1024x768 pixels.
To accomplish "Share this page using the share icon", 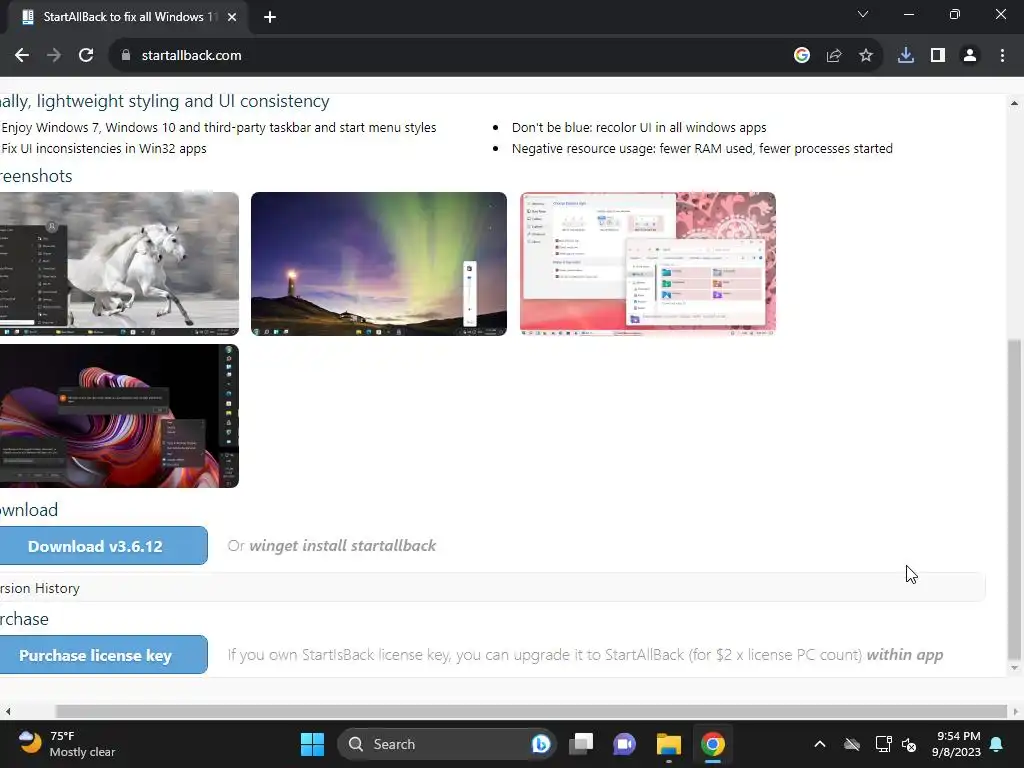I will point(834,56).
